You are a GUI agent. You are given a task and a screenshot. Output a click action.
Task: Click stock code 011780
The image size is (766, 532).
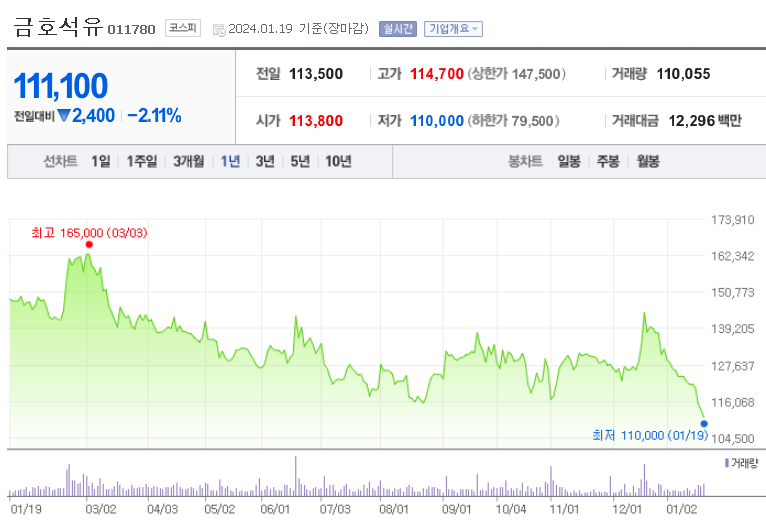click(131, 30)
